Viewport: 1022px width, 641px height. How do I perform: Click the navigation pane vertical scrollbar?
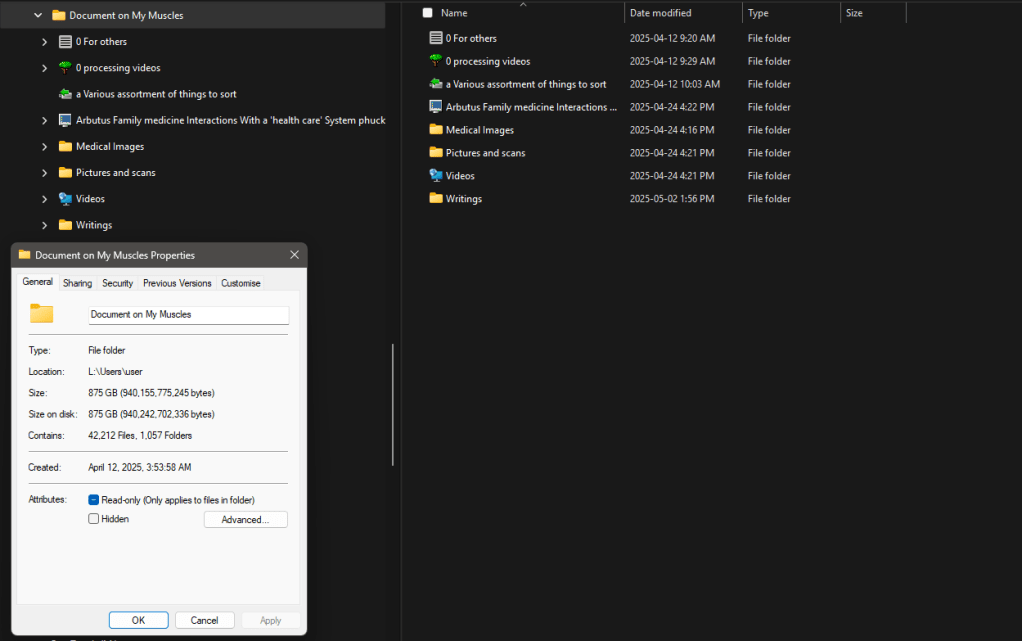(393, 404)
